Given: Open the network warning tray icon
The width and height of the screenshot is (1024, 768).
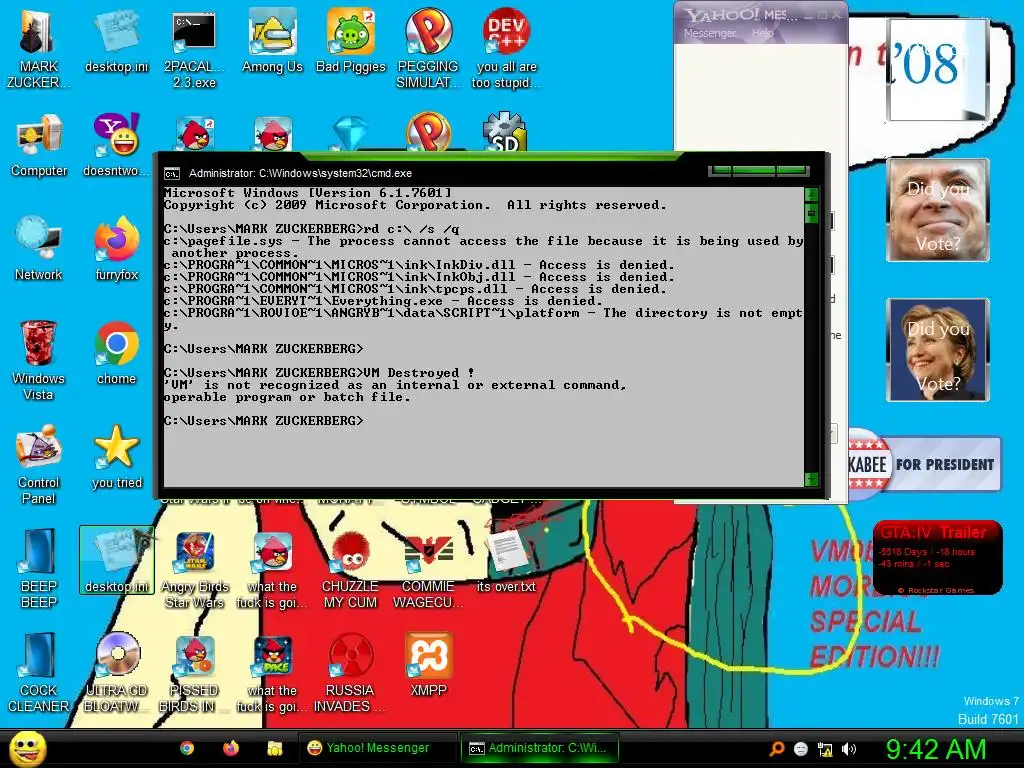Looking at the screenshot, I should 825,749.
